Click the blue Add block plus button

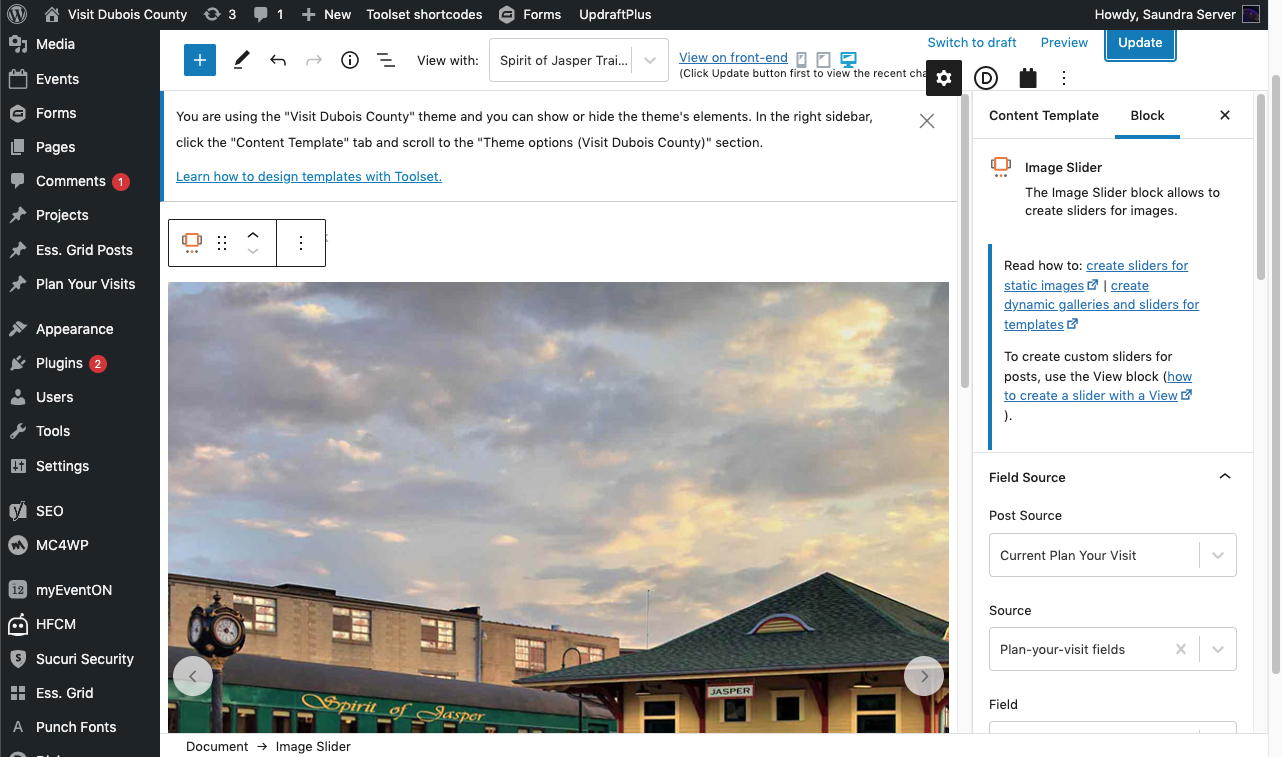(x=200, y=60)
